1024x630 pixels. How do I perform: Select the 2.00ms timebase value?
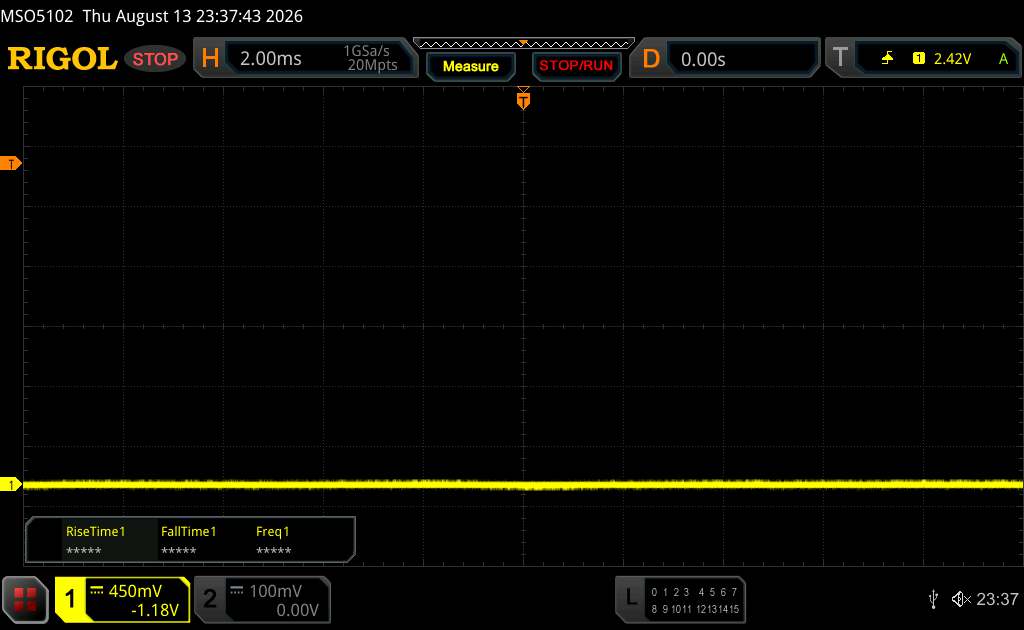270,59
